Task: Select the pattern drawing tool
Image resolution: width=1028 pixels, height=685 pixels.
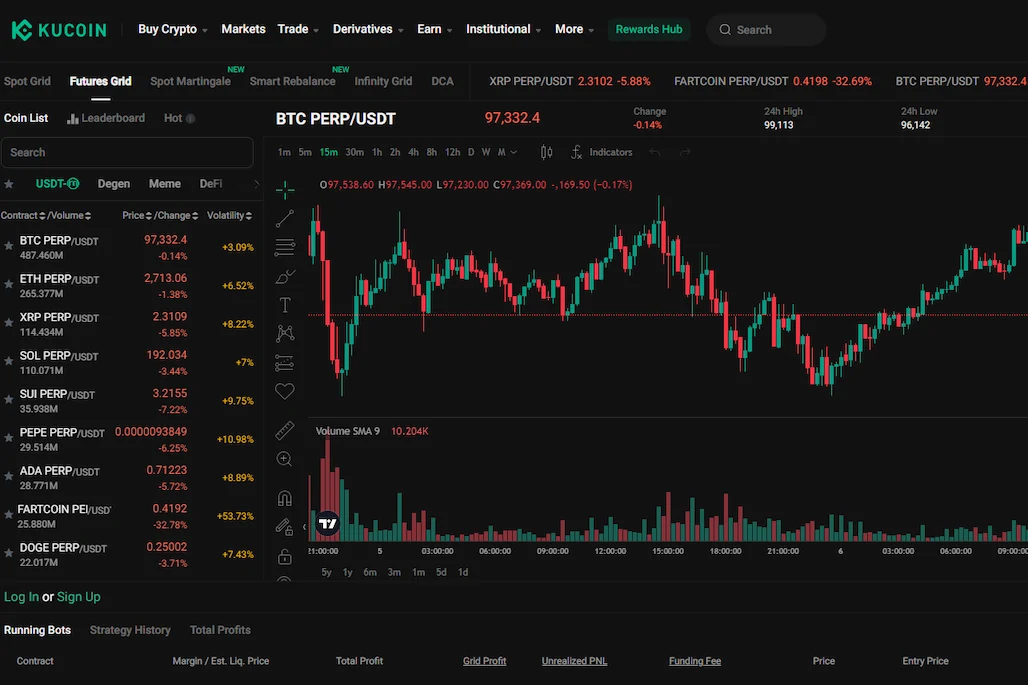Action: pos(285,334)
